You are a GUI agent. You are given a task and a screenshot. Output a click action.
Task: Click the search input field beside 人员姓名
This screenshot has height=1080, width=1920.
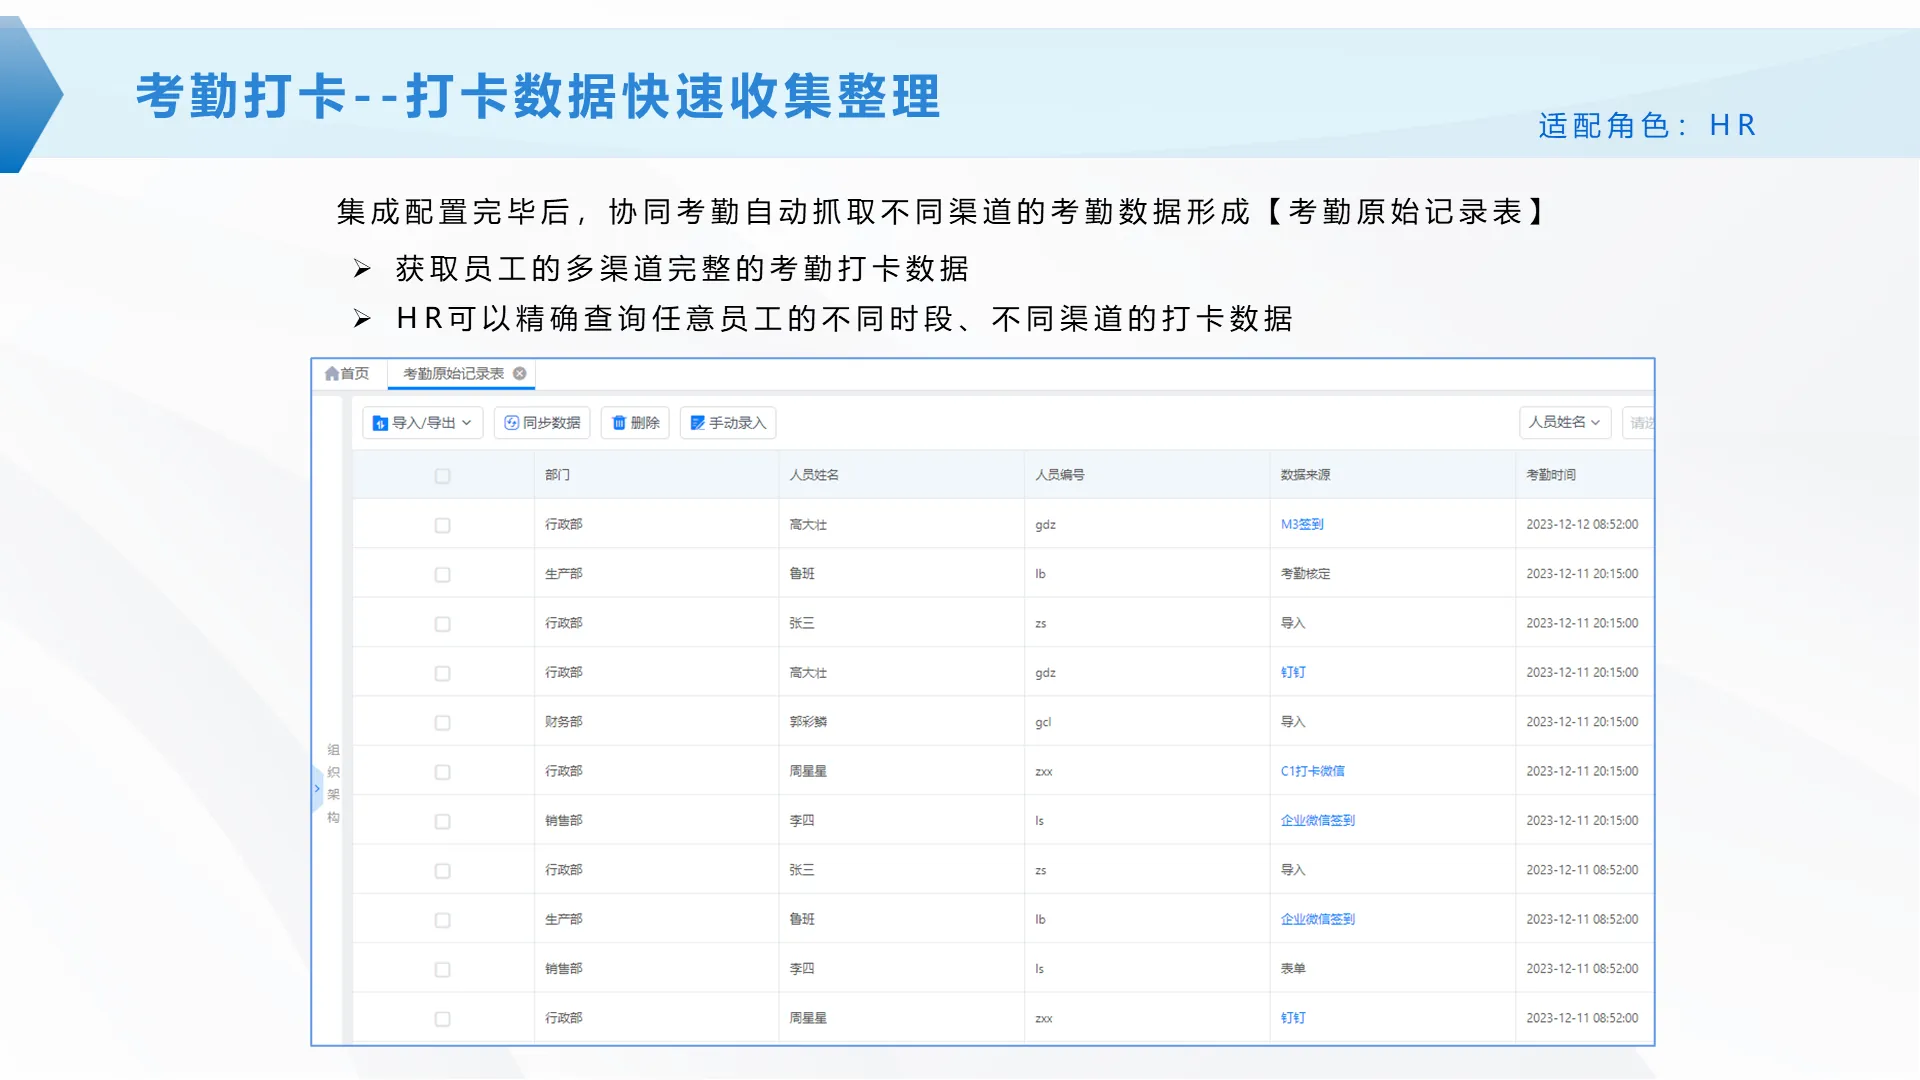coord(1638,422)
